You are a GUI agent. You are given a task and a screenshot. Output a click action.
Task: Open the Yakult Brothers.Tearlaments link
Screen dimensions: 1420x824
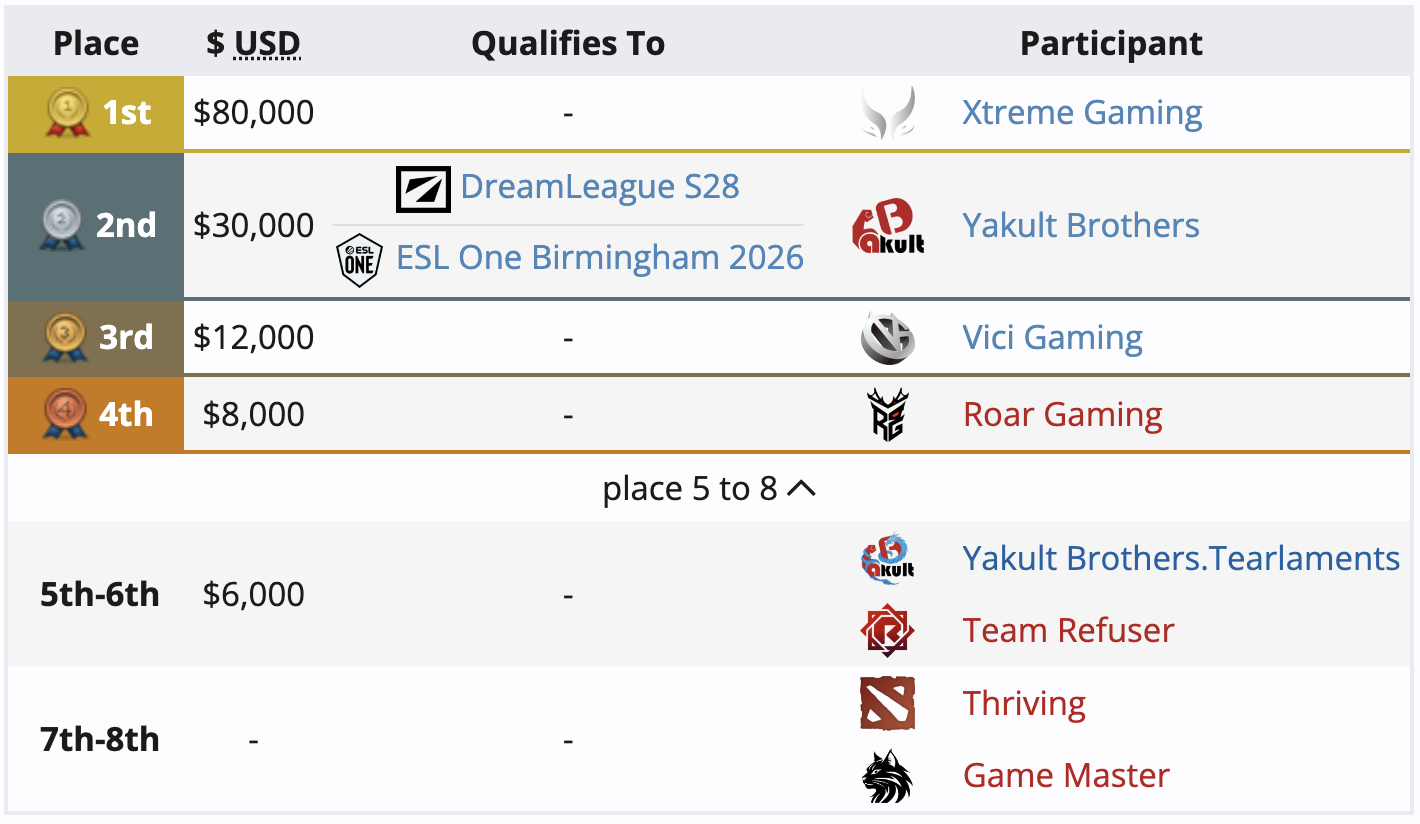pos(1180,558)
